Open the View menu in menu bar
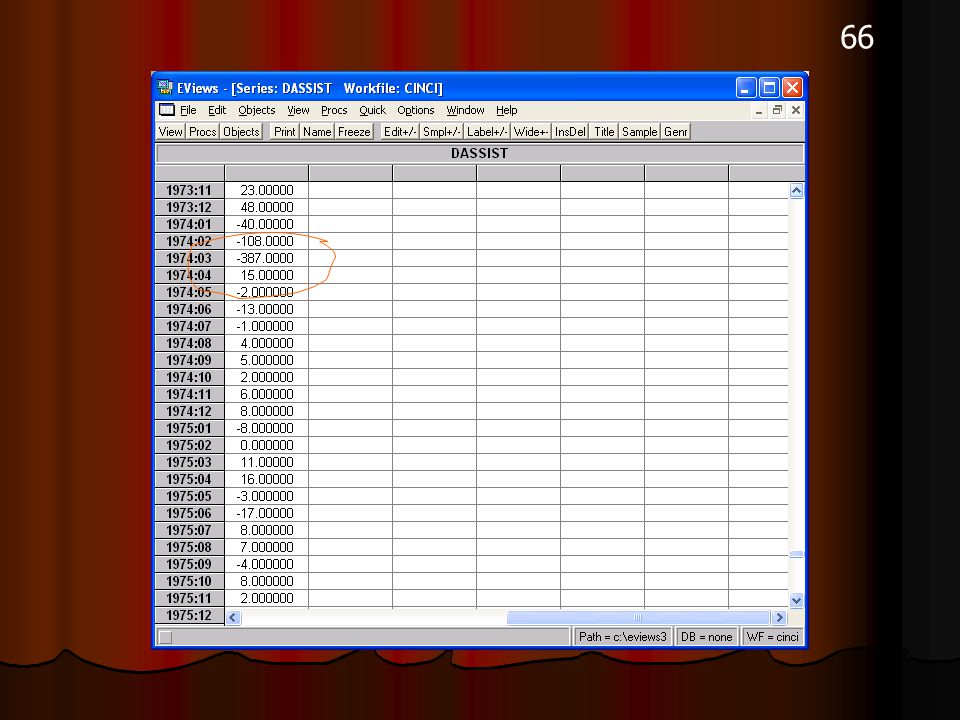This screenshot has width=960, height=720. point(298,110)
